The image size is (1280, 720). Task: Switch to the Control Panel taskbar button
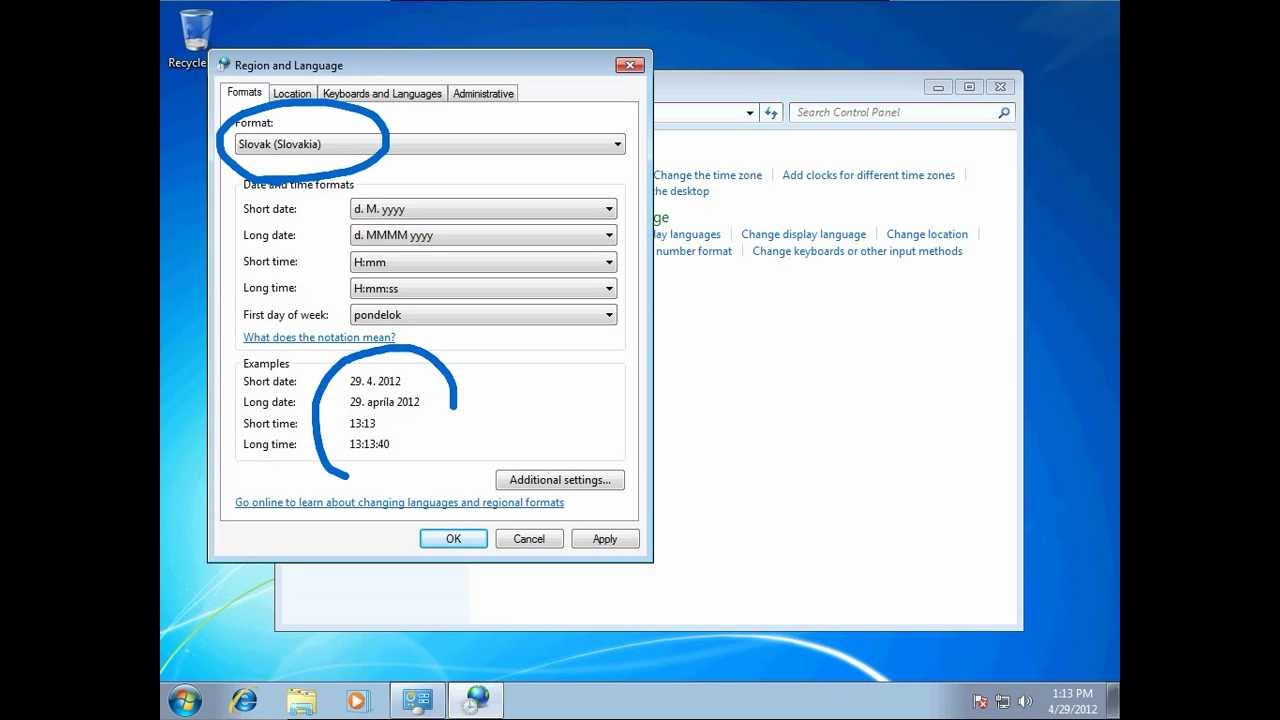point(417,701)
